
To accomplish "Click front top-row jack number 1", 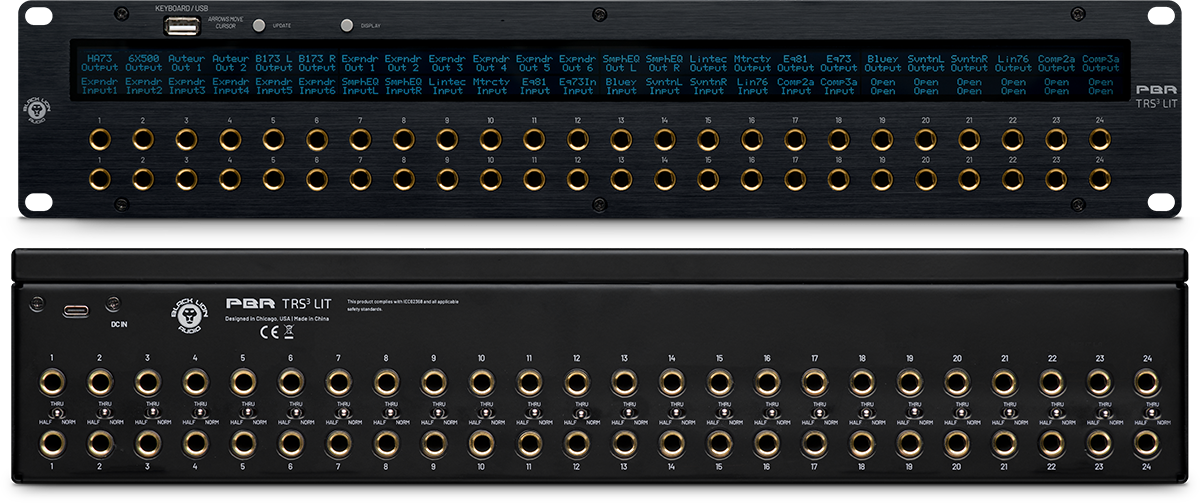I will 99,139.
